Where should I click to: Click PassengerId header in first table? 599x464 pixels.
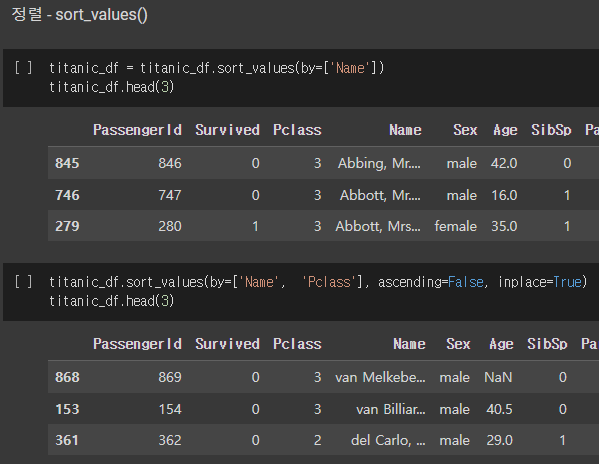tap(138, 130)
